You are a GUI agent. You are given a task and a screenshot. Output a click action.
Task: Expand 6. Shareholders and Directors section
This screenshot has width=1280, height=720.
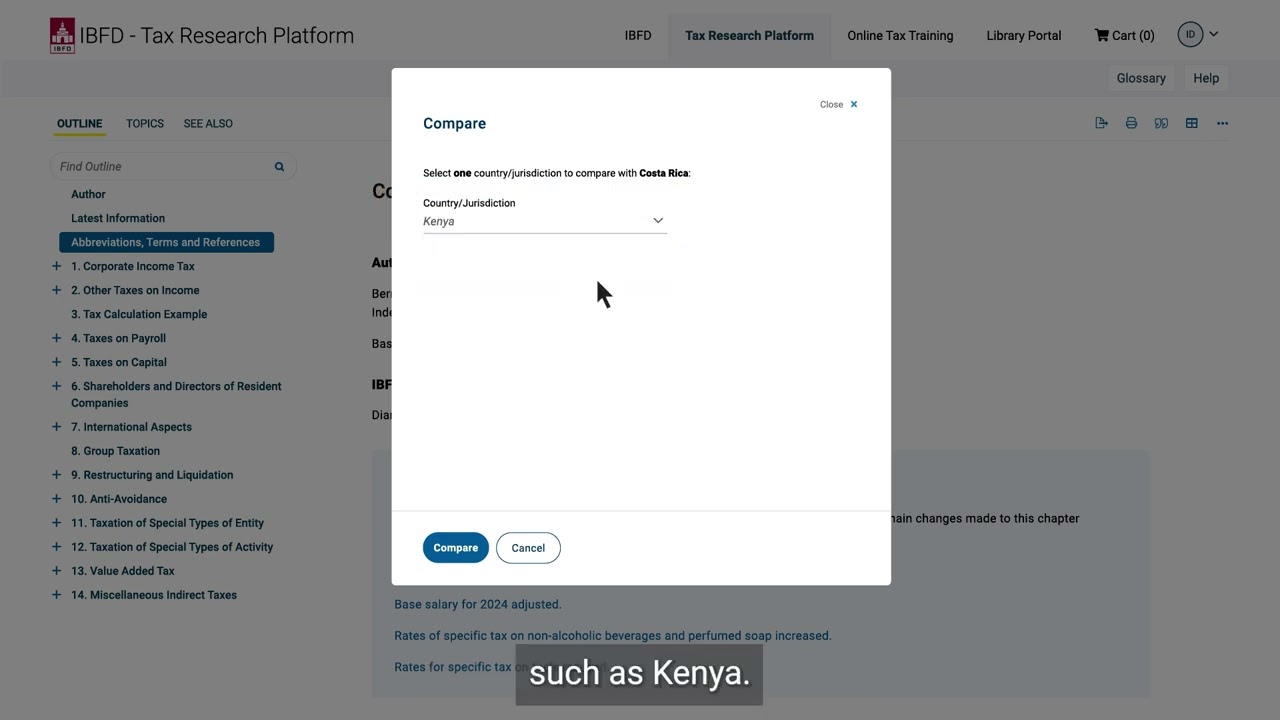click(x=56, y=386)
